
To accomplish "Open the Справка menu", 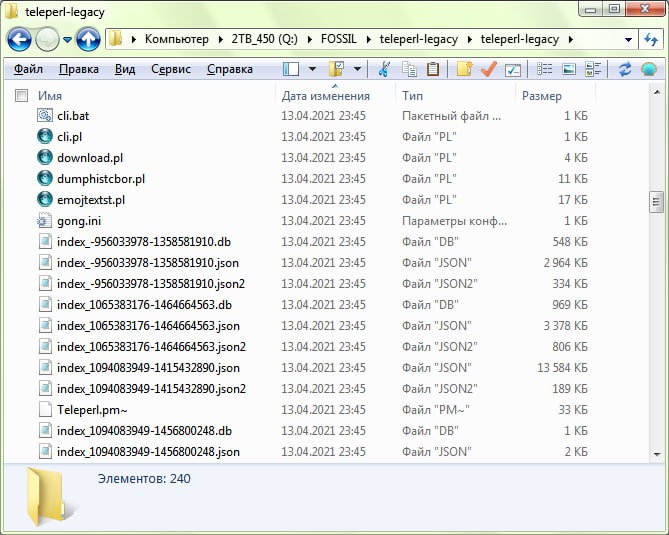I will pyautogui.click(x=230, y=69).
